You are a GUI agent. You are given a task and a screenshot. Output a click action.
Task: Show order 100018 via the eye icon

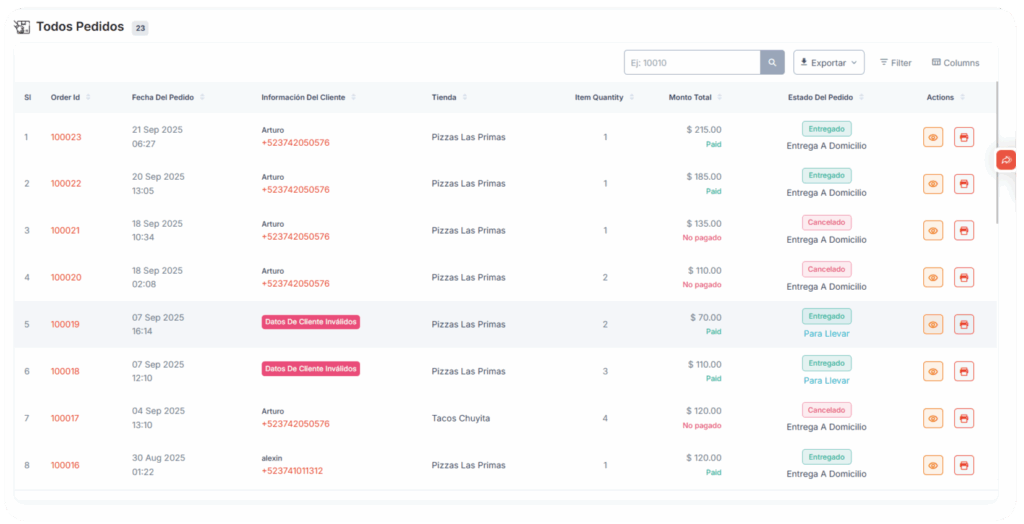933,371
